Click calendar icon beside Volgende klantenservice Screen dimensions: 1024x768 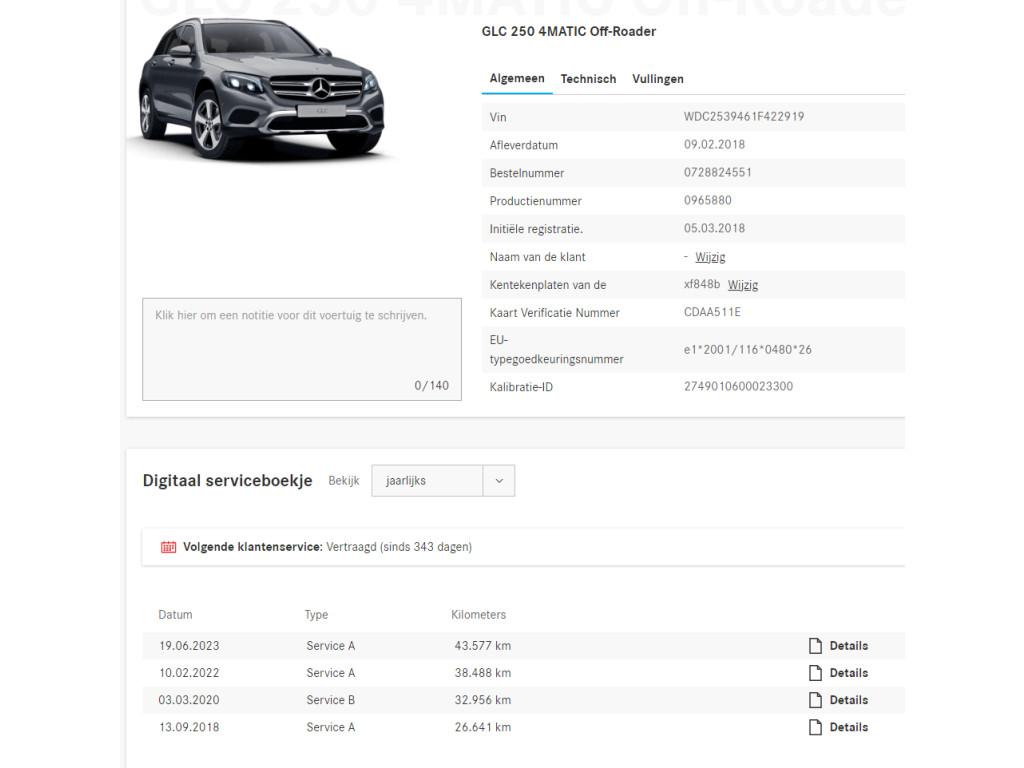tap(169, 547)
